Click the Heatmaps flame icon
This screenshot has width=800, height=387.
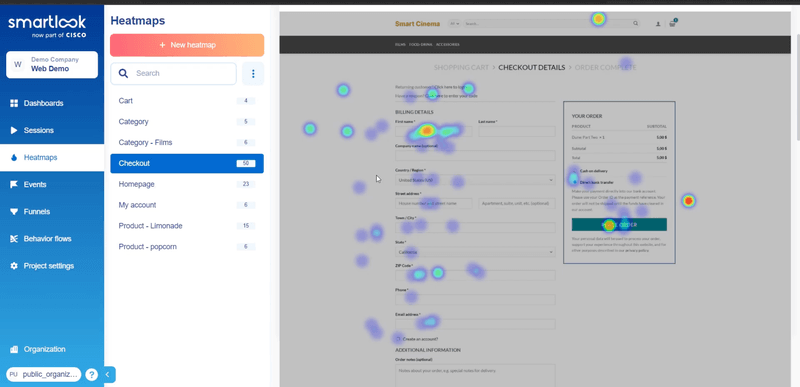click(x=14, y=158)
